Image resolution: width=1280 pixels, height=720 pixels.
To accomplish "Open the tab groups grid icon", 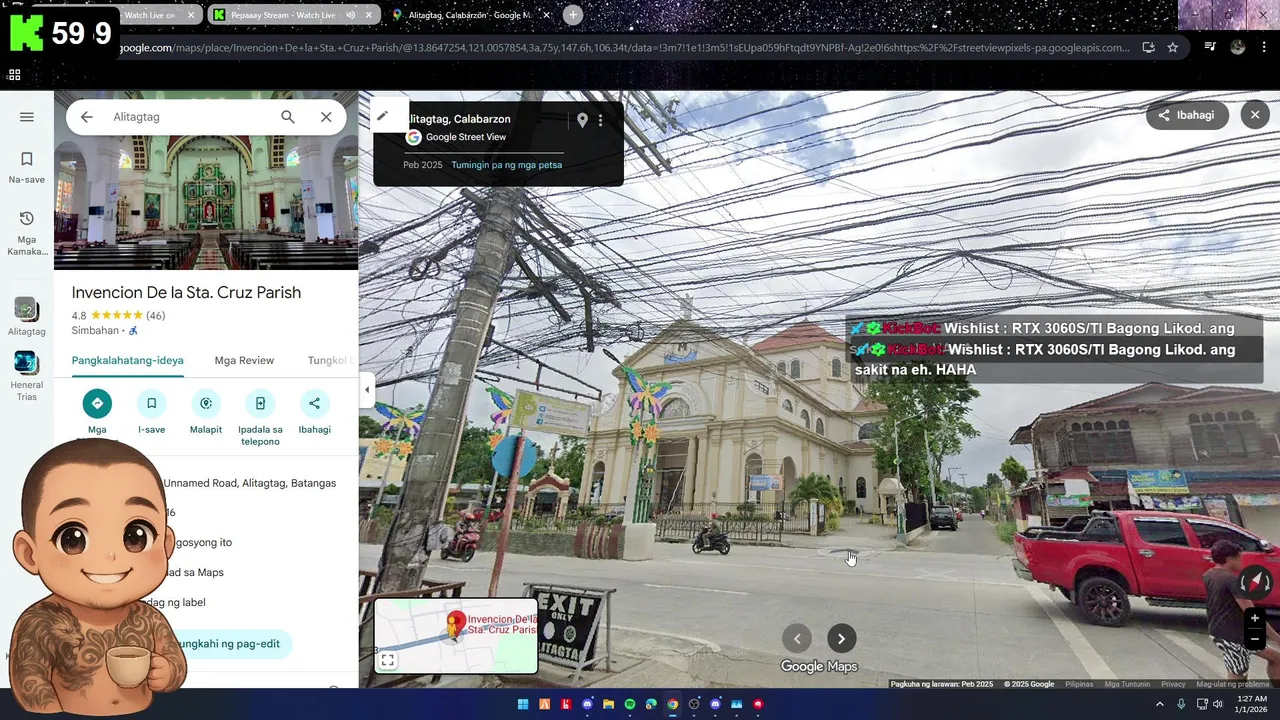I will point(14,75).
